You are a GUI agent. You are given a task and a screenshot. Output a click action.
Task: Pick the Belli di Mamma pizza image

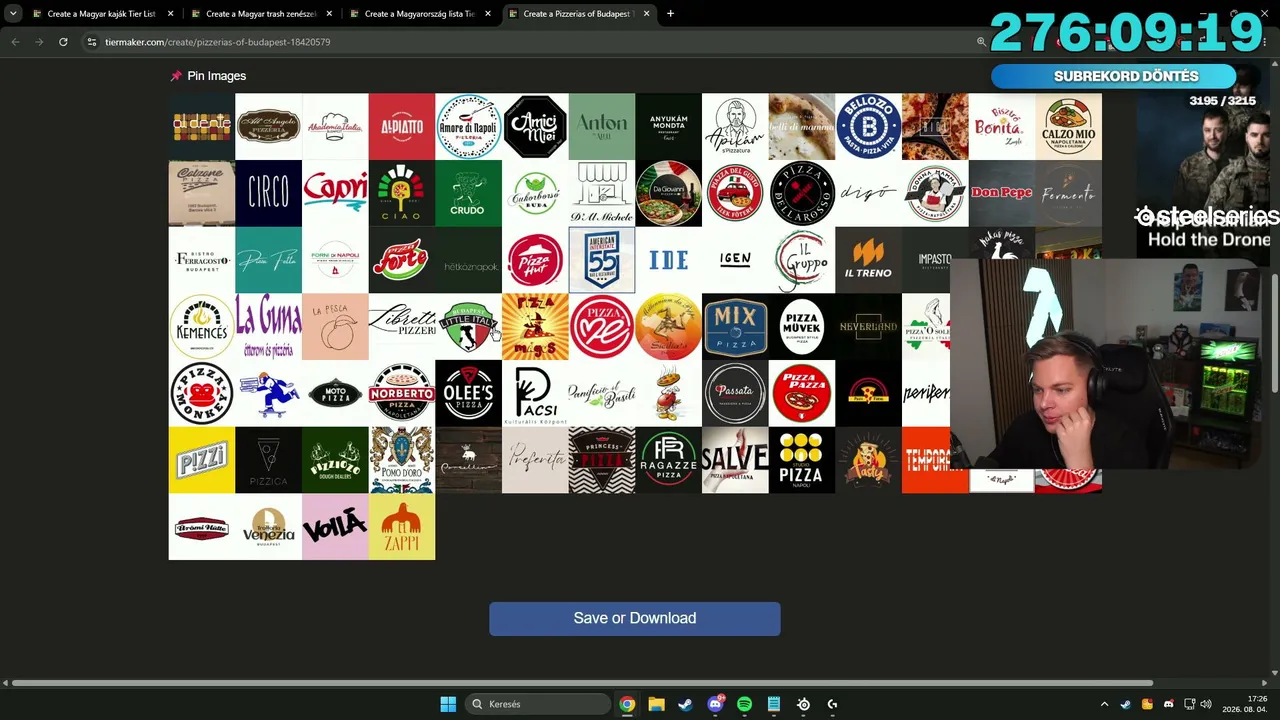click(x=801, y=127)
